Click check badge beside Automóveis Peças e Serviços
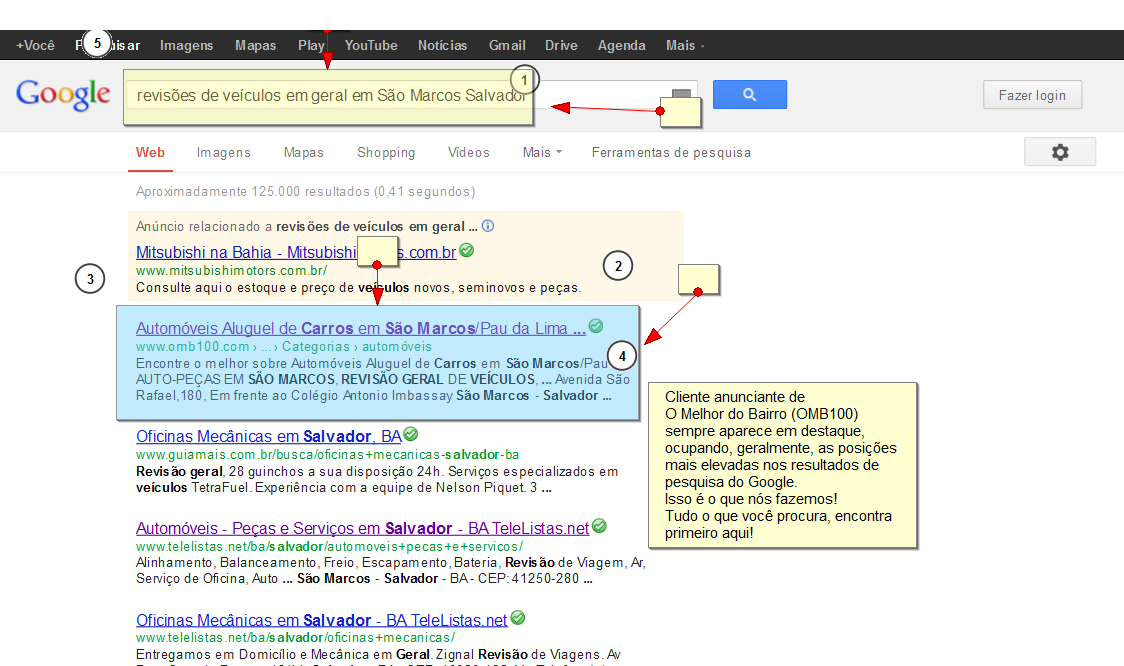Screen dimensions: 1124x666 point(600,526)
